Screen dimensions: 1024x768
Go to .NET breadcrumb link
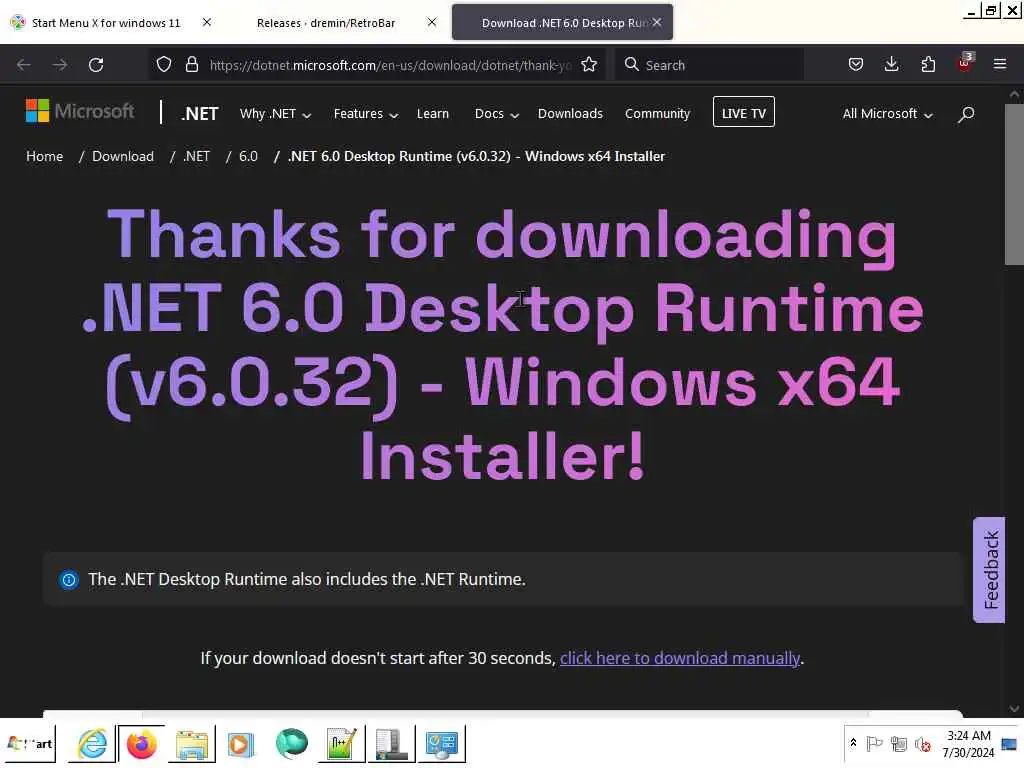click(197, 157)
